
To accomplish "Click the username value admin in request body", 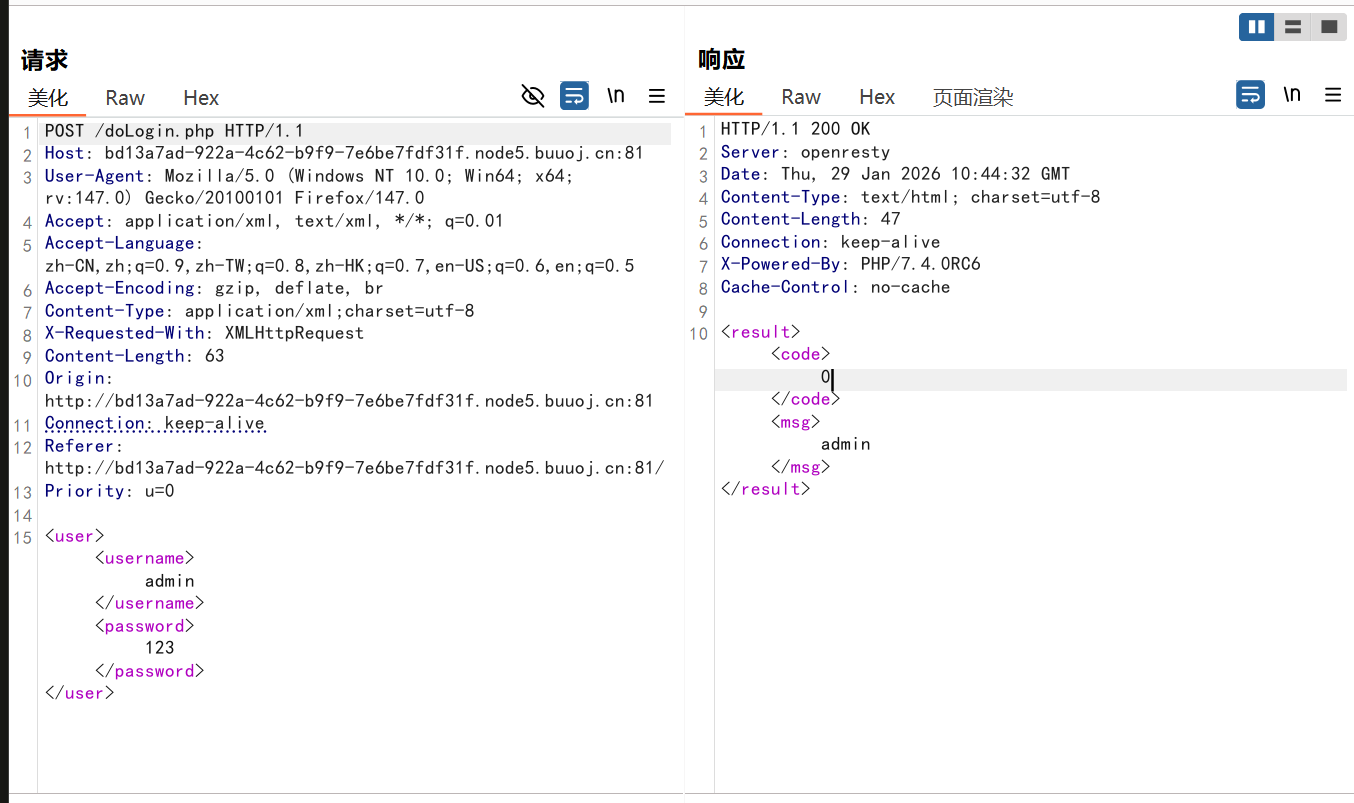I will 169,581.
